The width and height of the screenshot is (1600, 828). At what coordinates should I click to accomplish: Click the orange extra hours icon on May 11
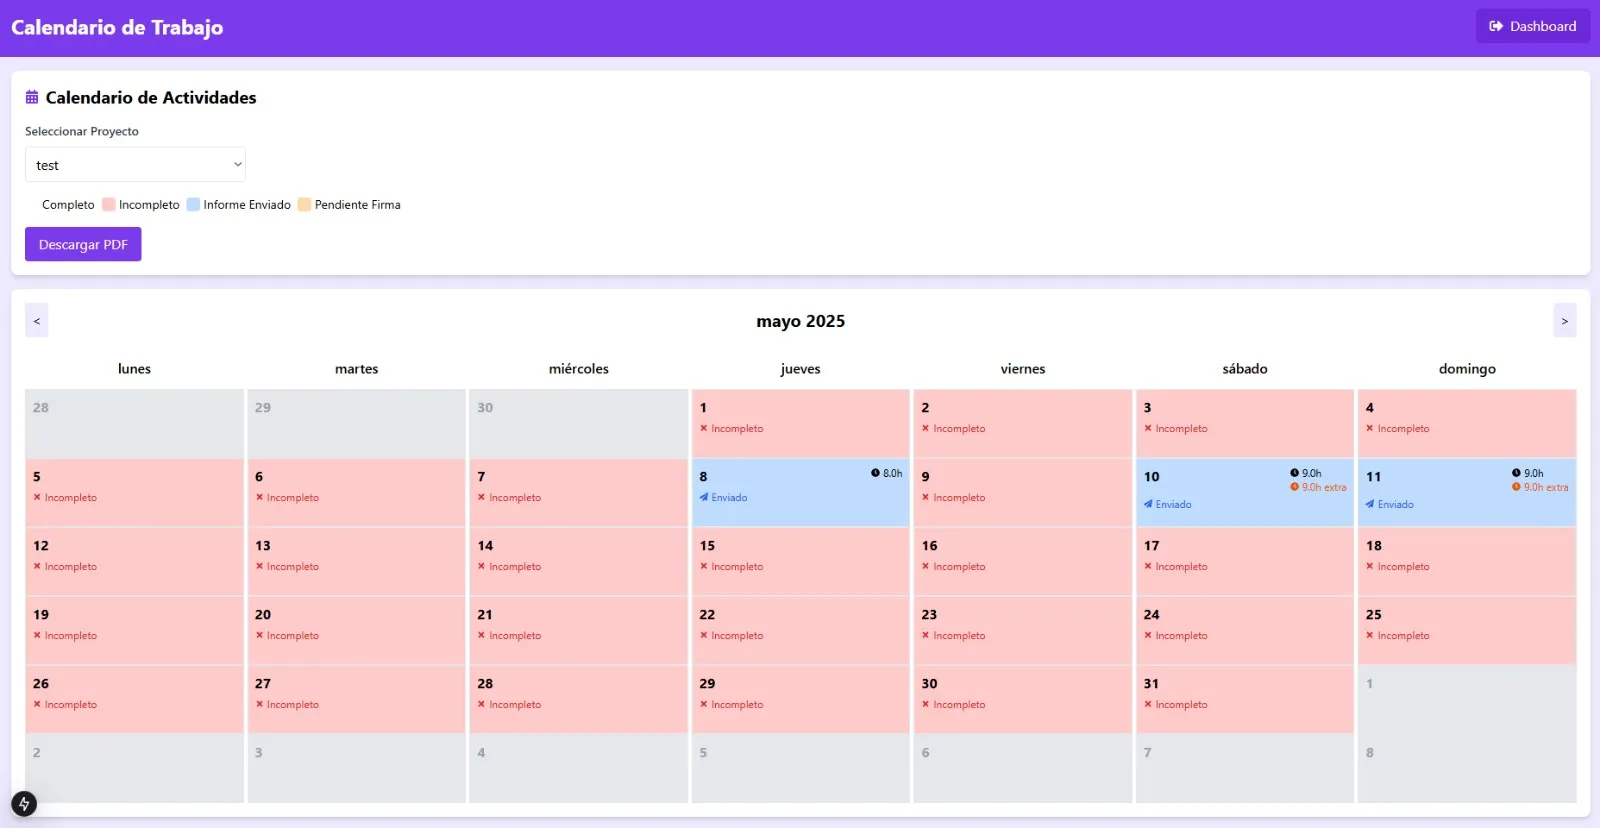(x=1516, y=487)
